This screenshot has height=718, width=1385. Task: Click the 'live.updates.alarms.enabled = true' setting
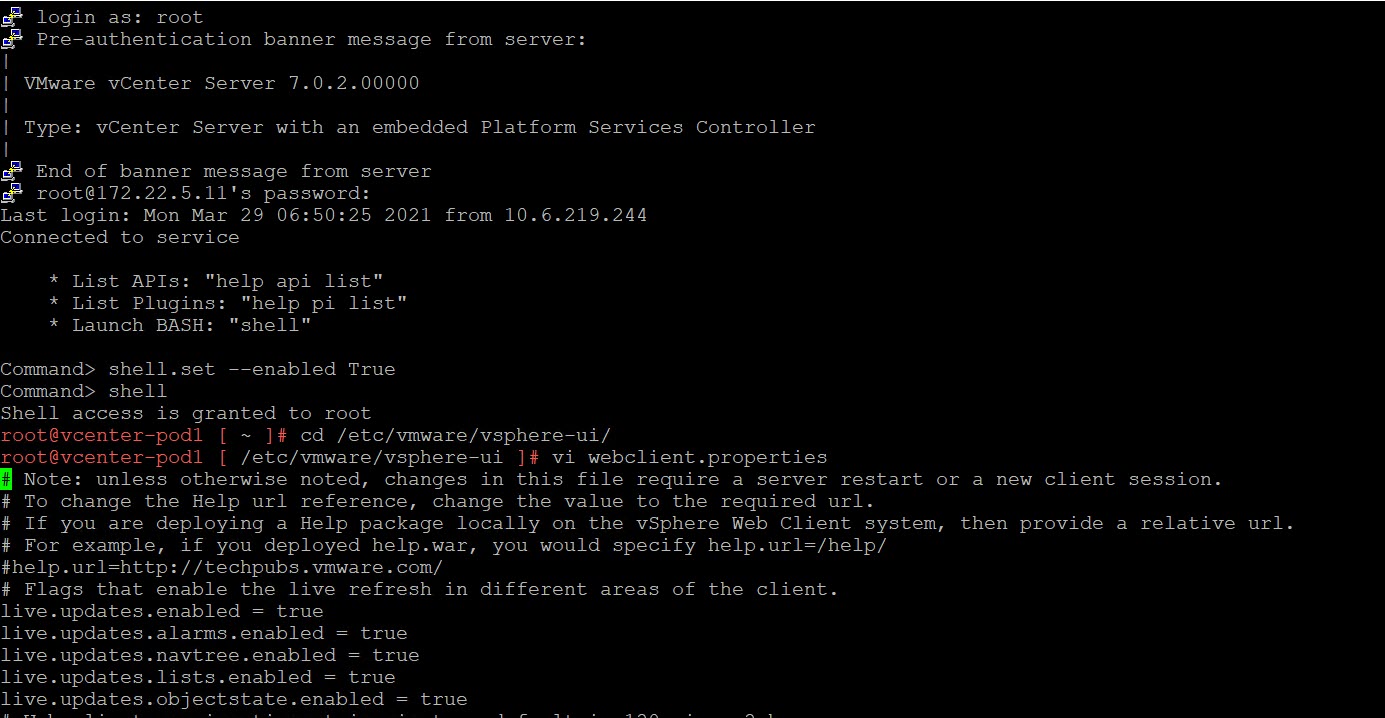click(203, 633)
